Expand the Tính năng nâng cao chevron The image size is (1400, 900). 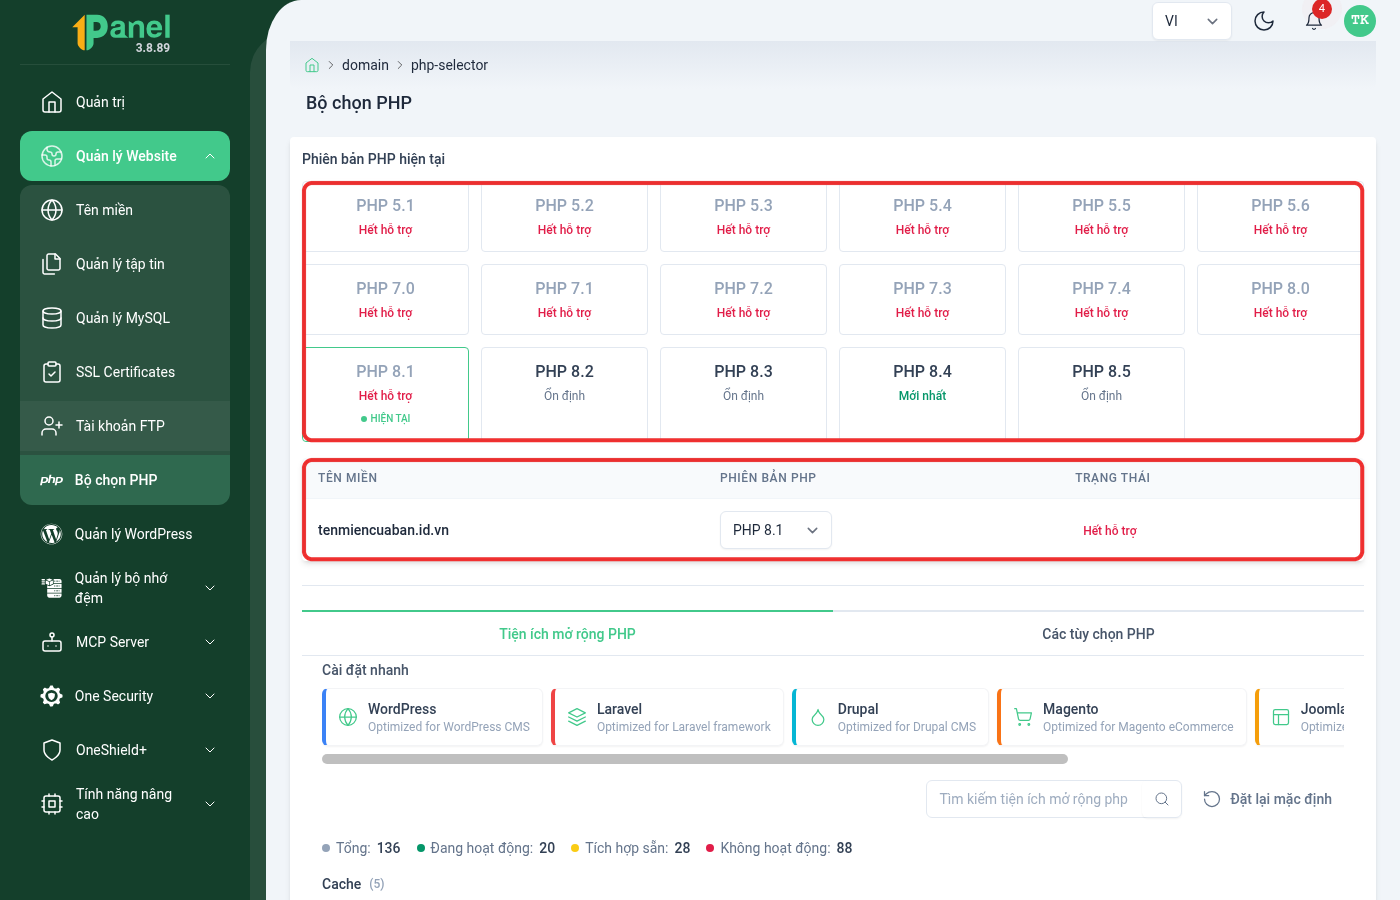210,804
